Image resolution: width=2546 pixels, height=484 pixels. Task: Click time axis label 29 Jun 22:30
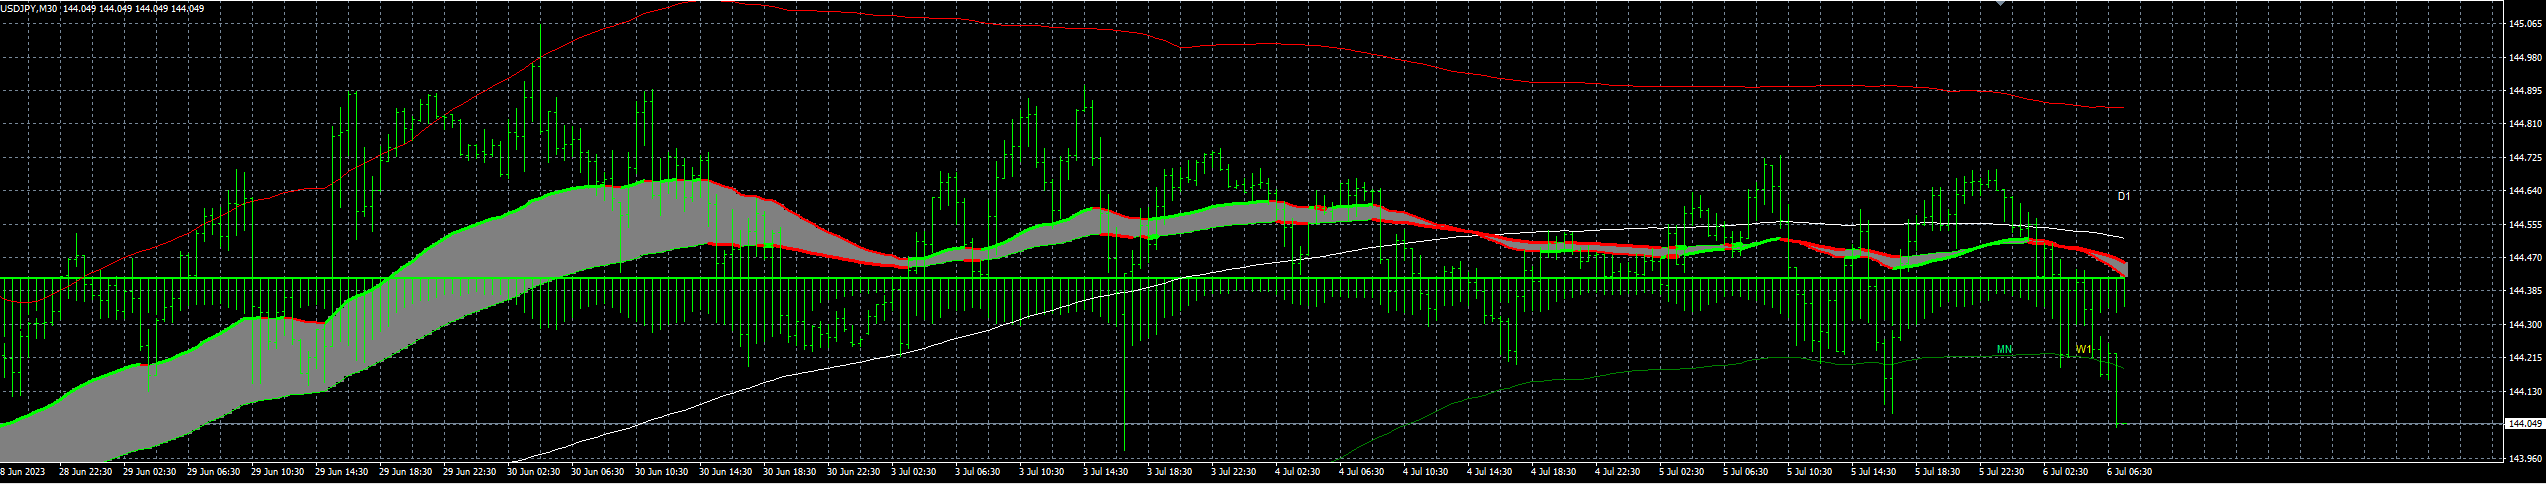pyautogui.click(x=469, y=471)
